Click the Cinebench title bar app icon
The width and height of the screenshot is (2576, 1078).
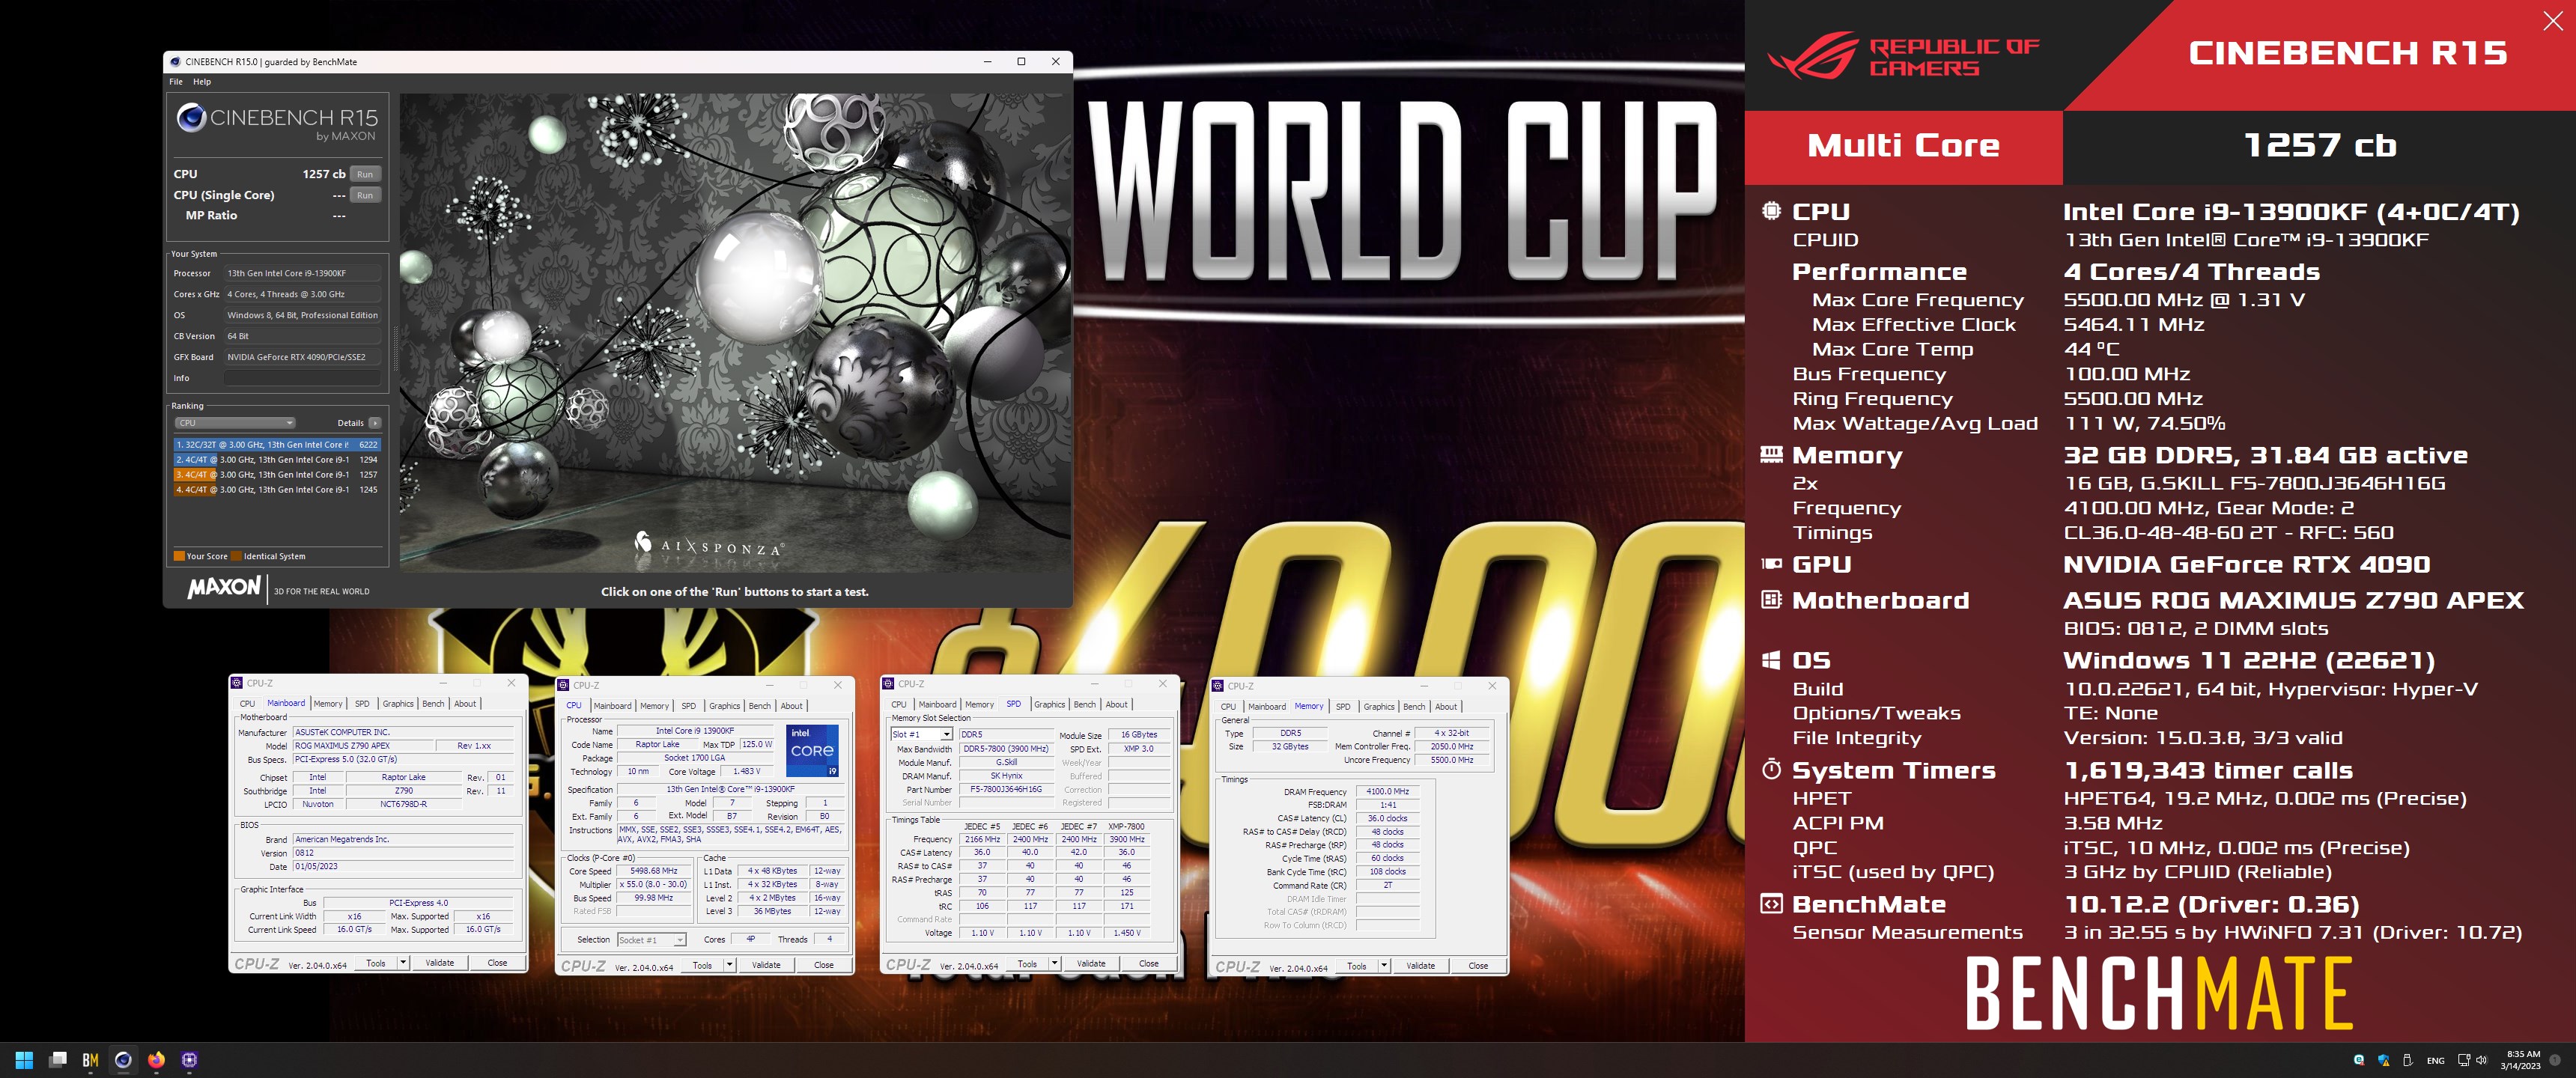[176, 62]
